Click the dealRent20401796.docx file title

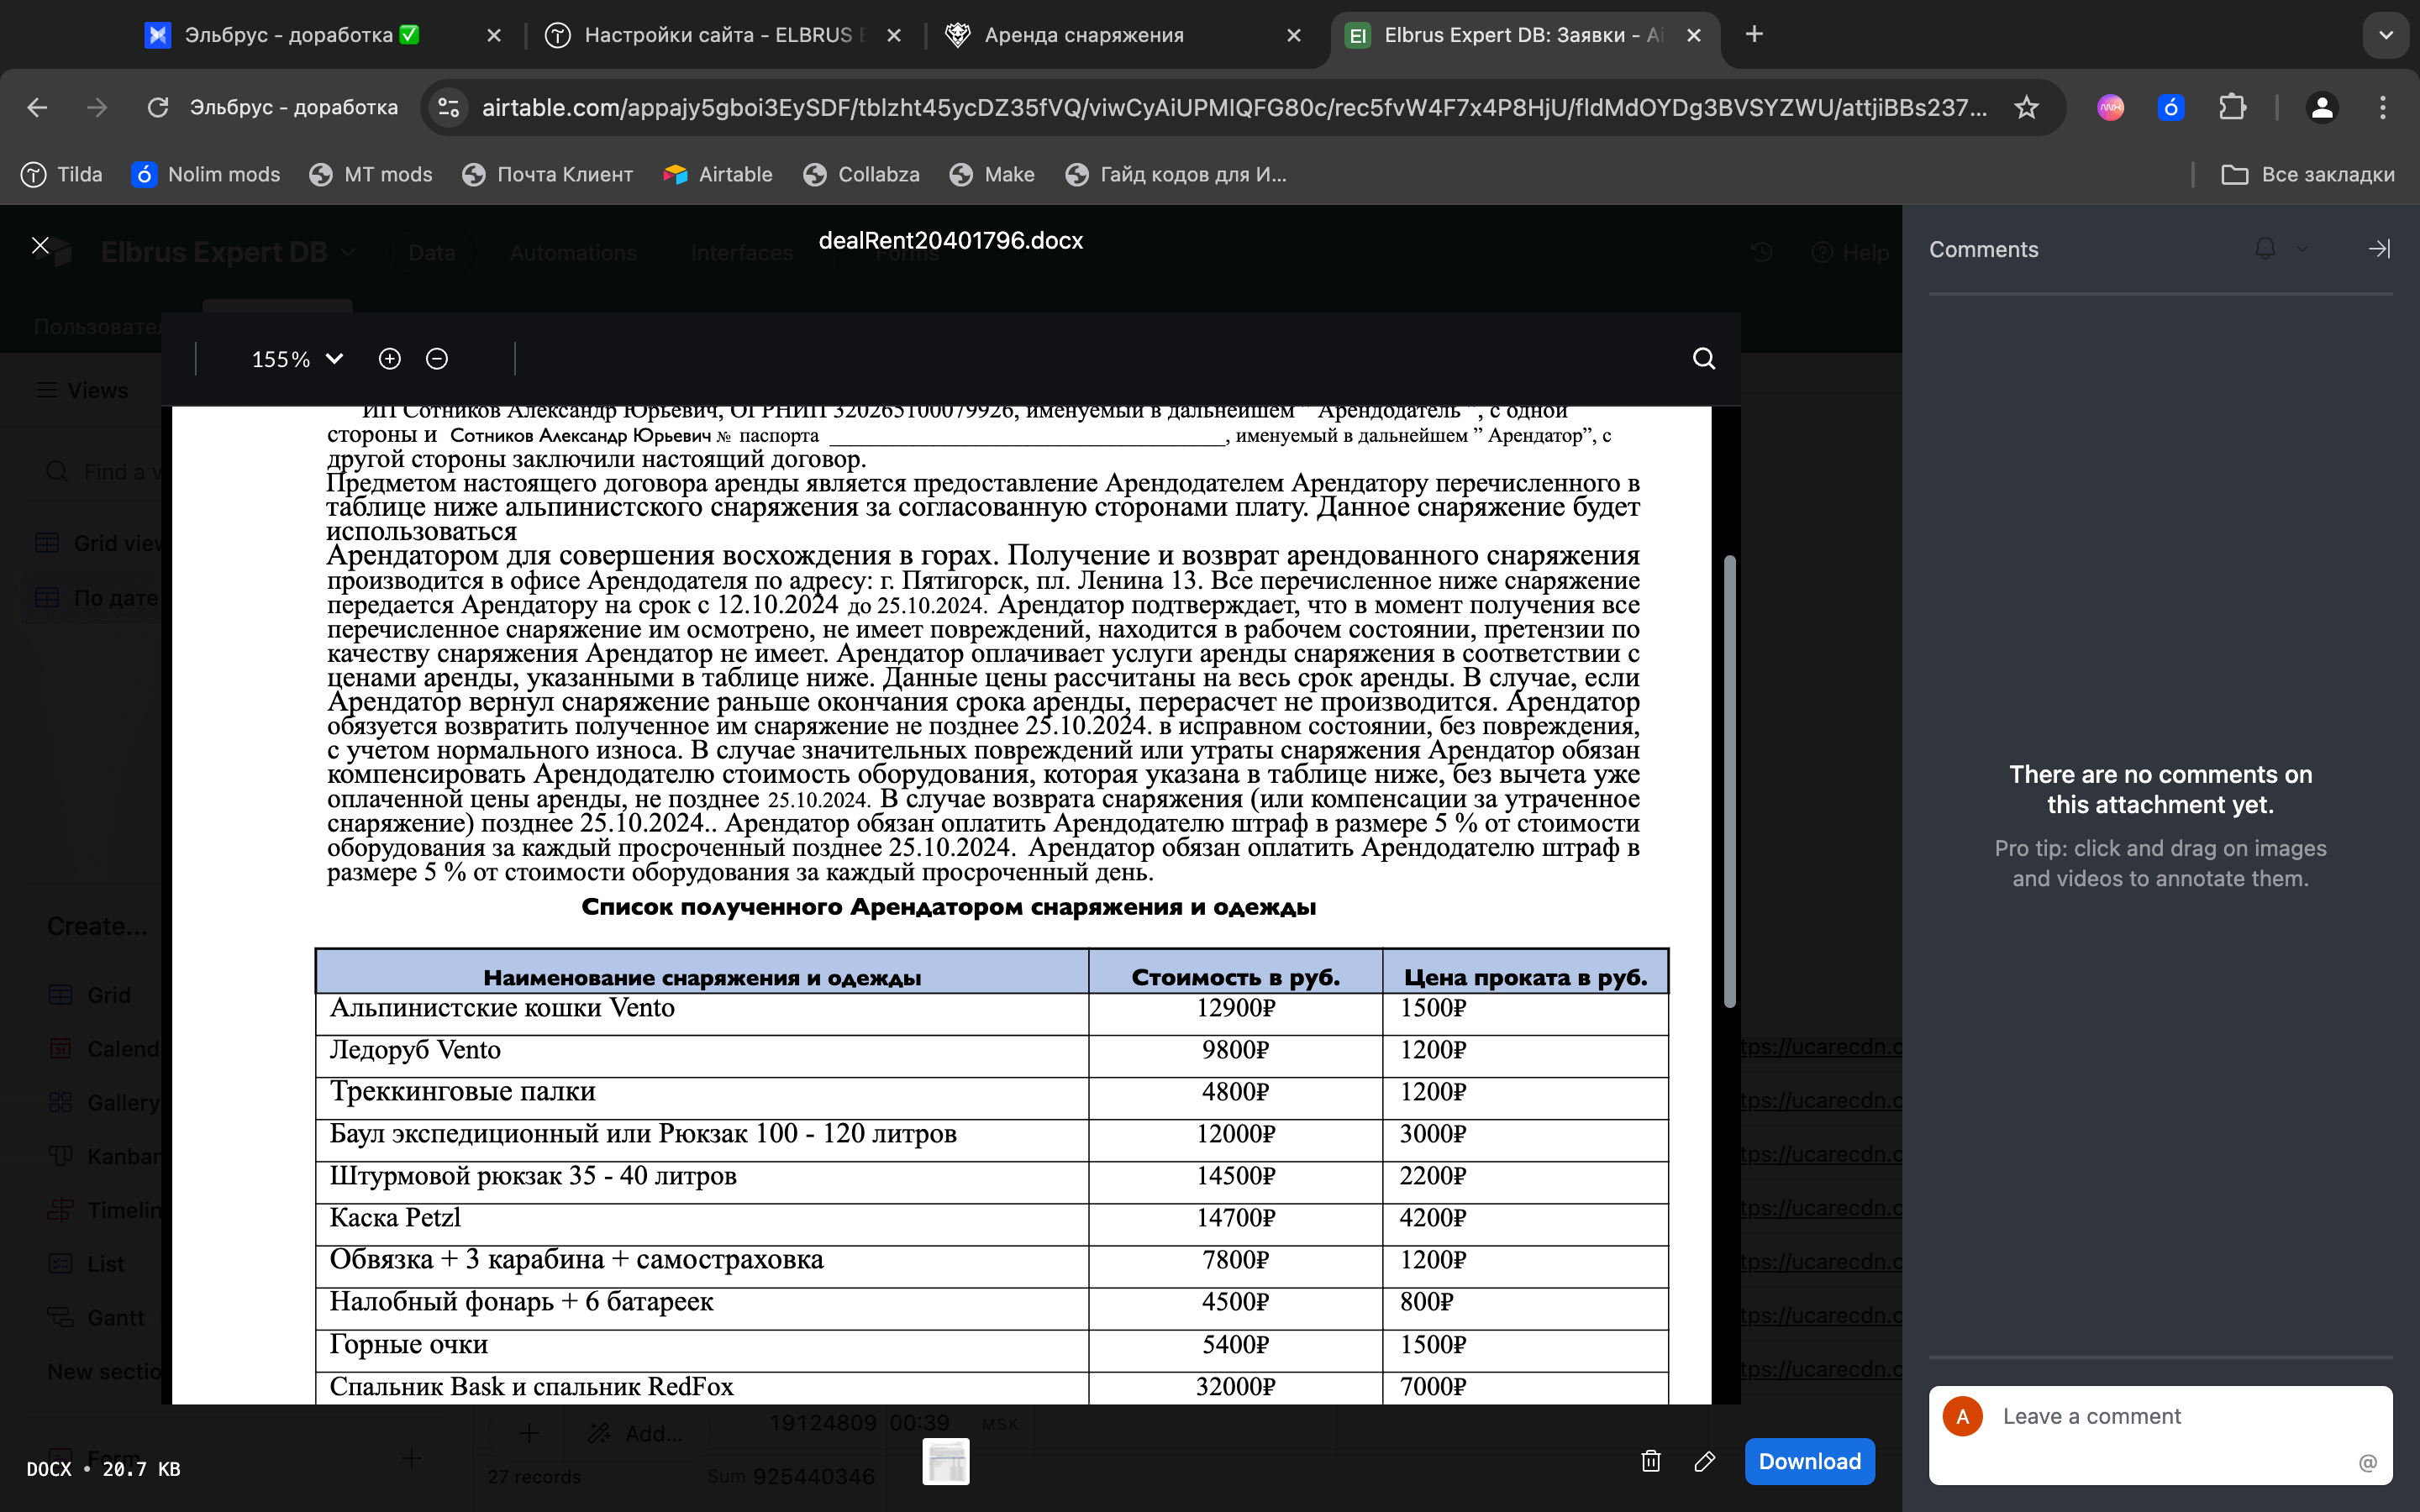click(950, 241)
